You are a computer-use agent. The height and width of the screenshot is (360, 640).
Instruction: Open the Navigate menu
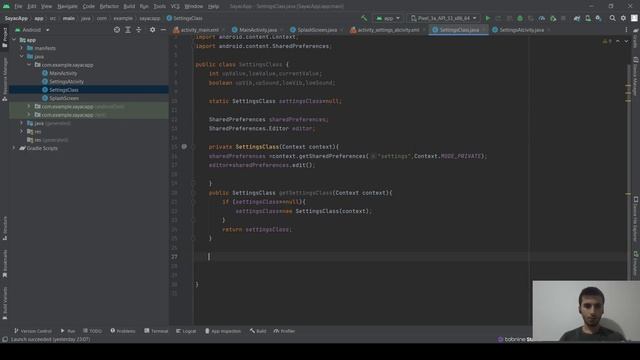[67, 7]
